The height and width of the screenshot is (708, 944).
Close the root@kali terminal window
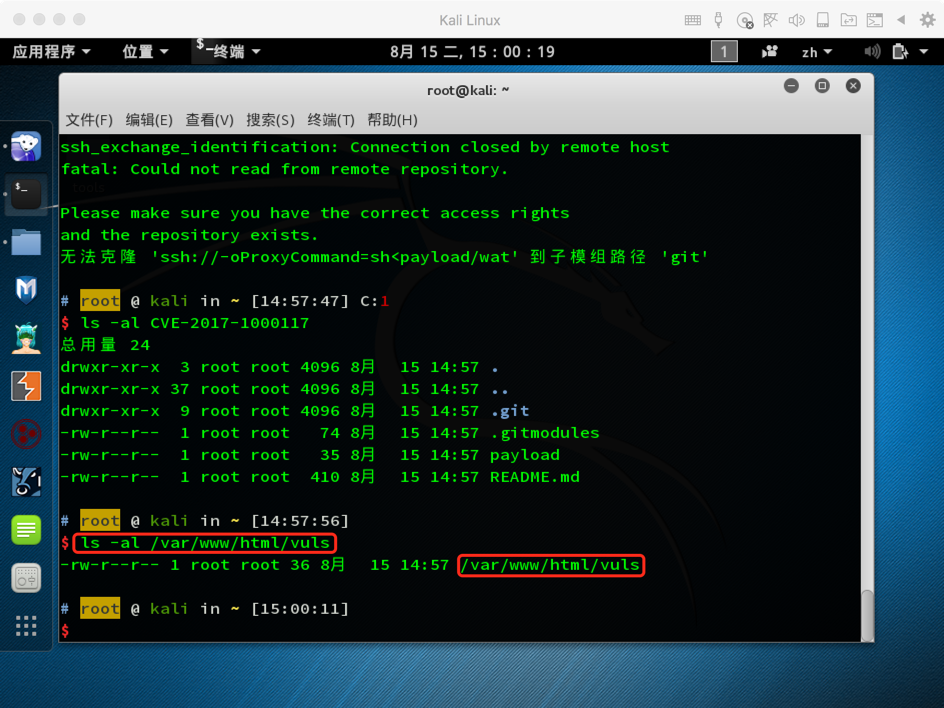point(853,86)
